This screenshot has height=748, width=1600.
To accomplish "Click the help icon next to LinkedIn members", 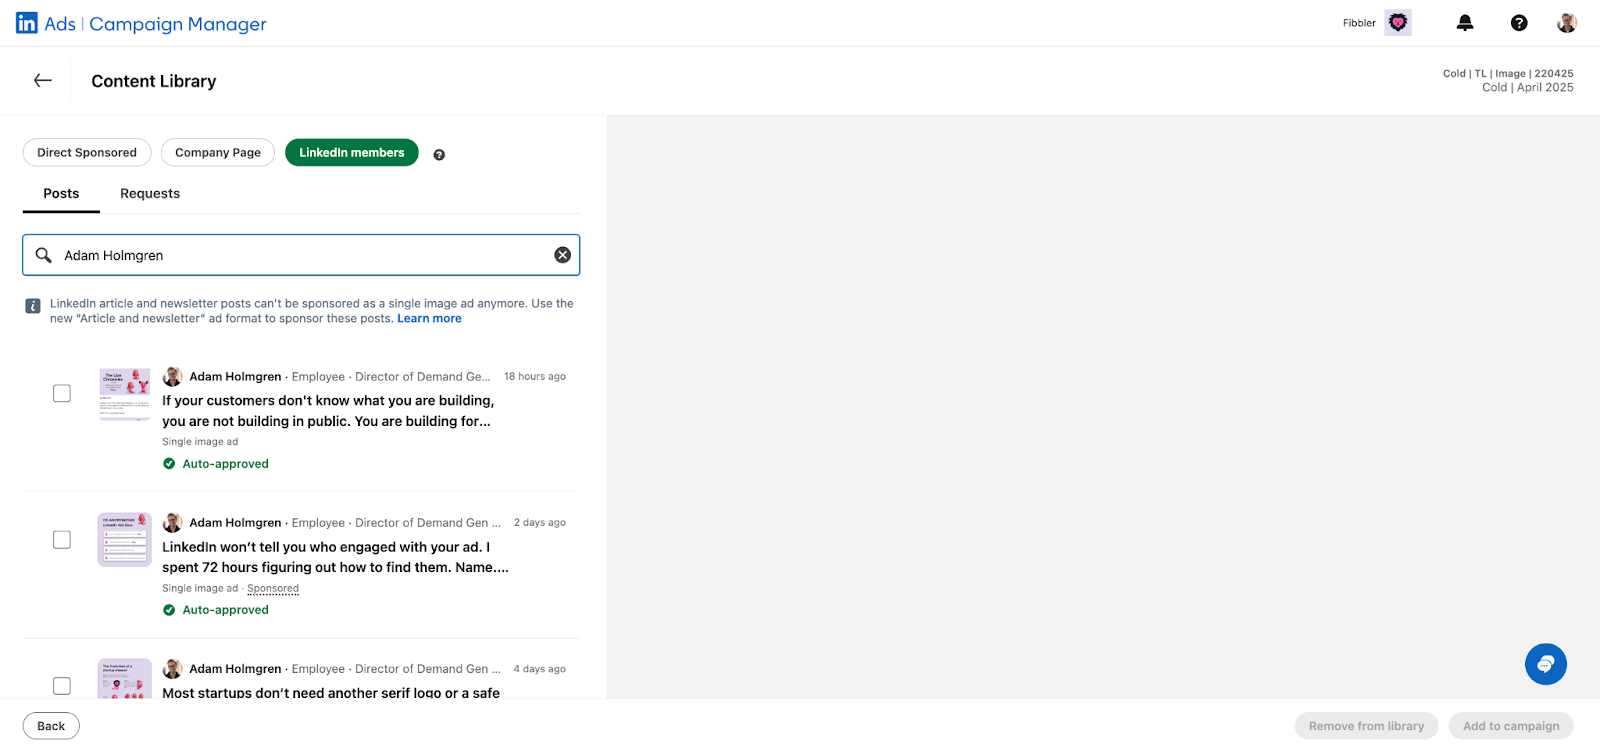I will coord(439,155).
